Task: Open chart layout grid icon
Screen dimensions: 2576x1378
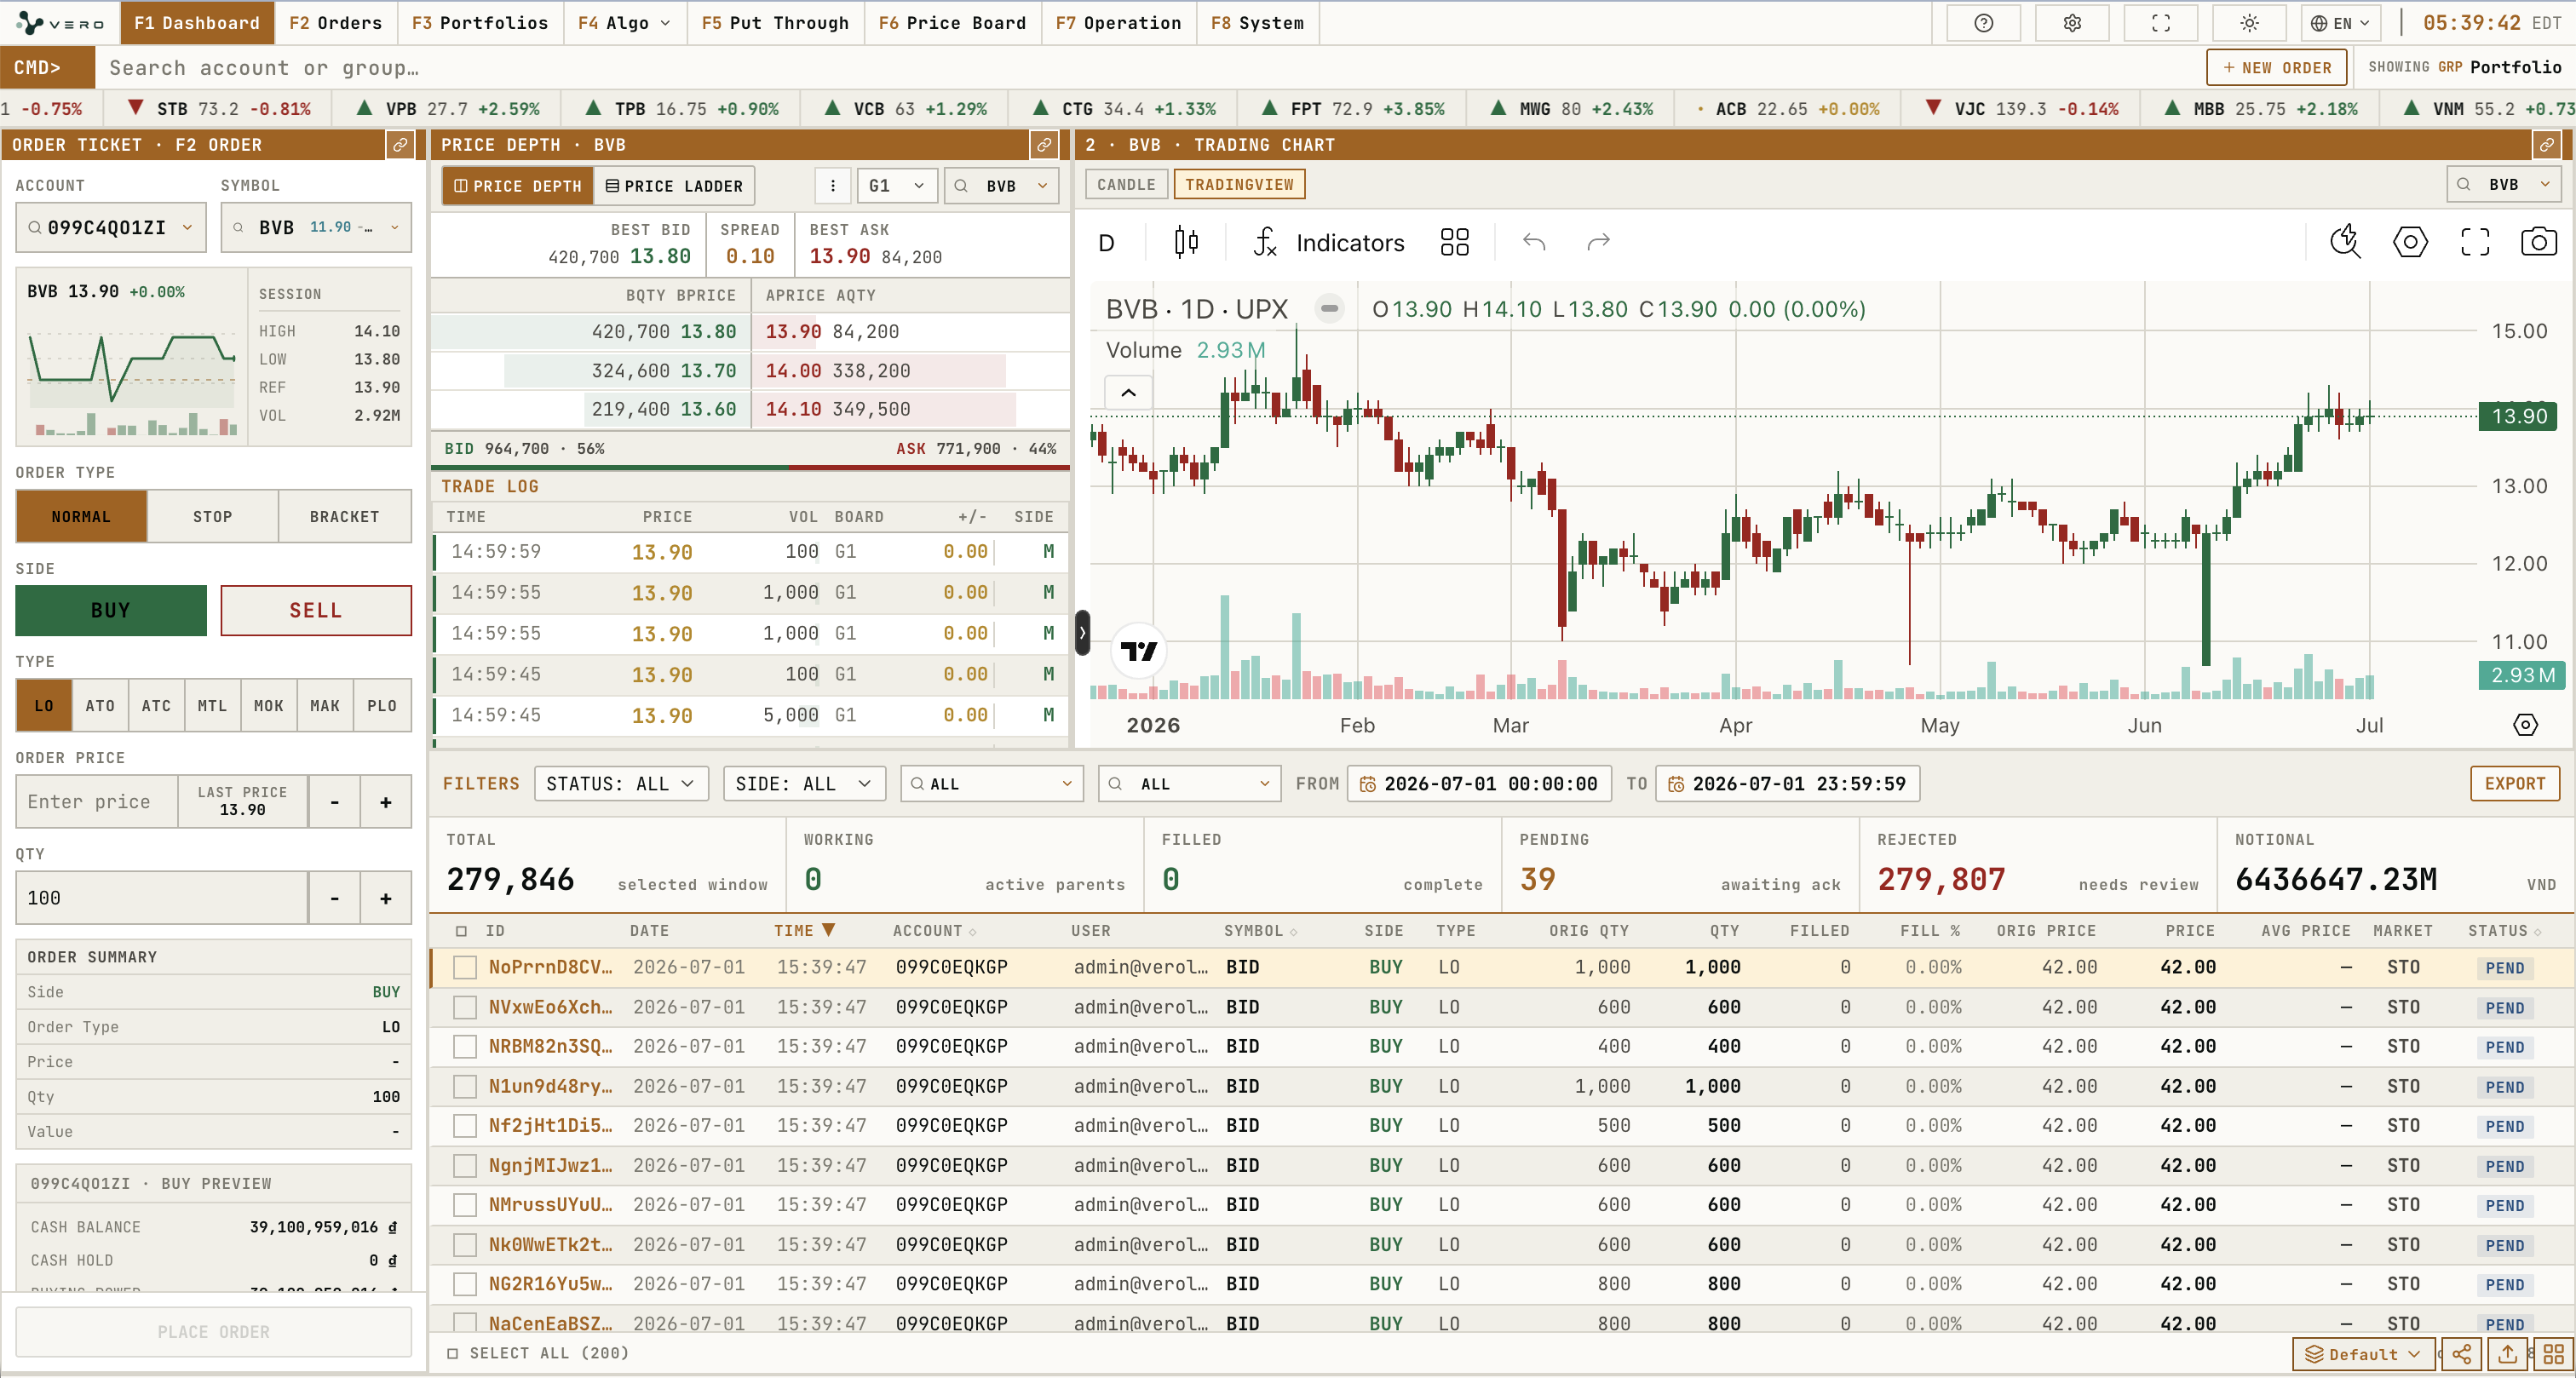Action: pyautogui.click(x=1454, y=242)
